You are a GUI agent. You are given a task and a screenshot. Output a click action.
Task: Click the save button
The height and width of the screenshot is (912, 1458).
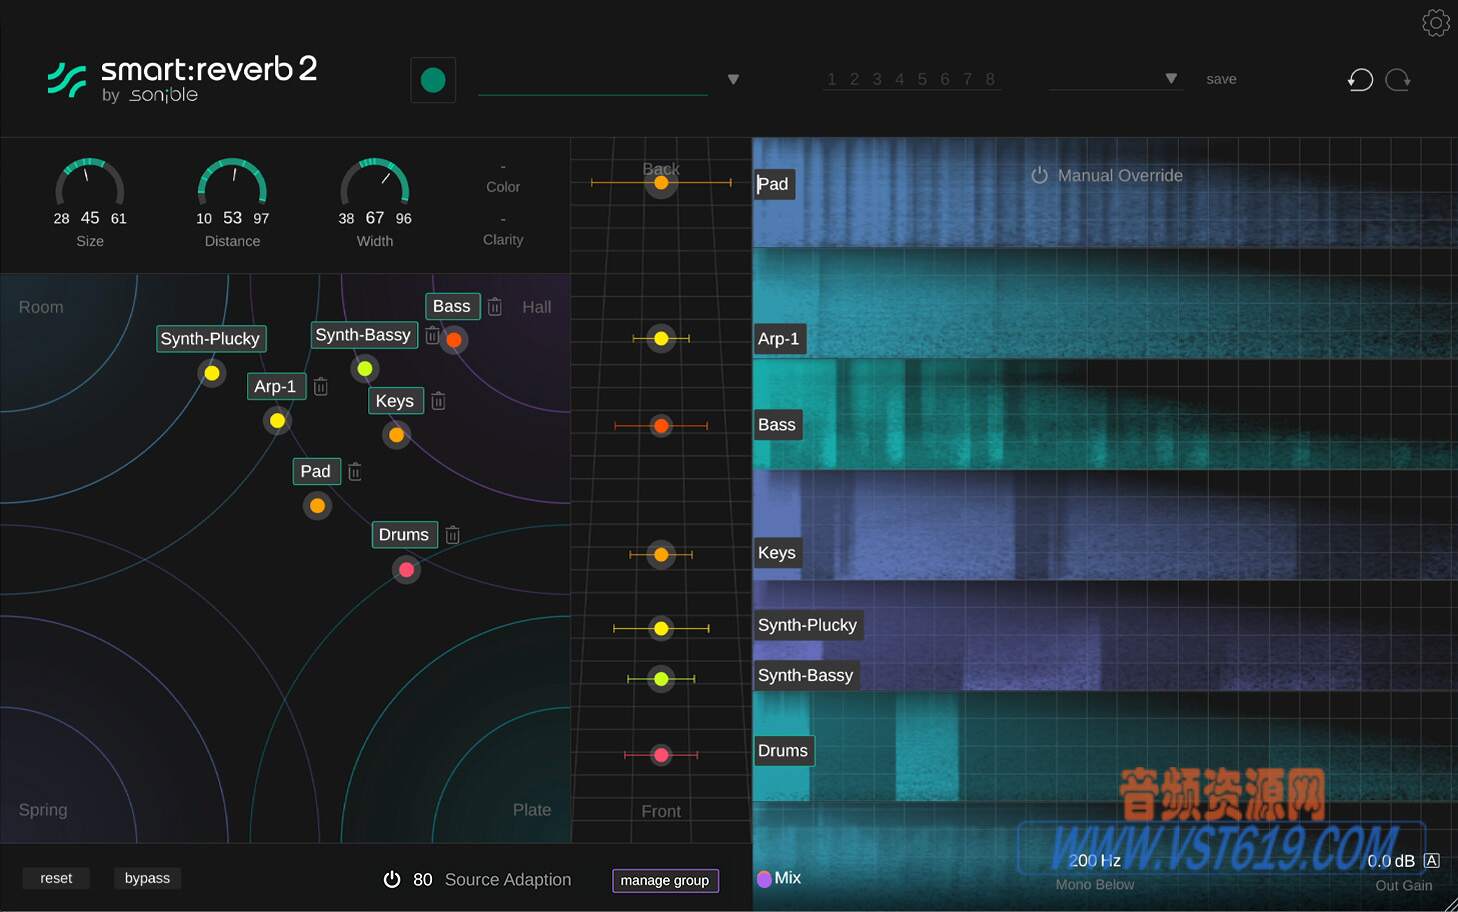point(1221,78)
